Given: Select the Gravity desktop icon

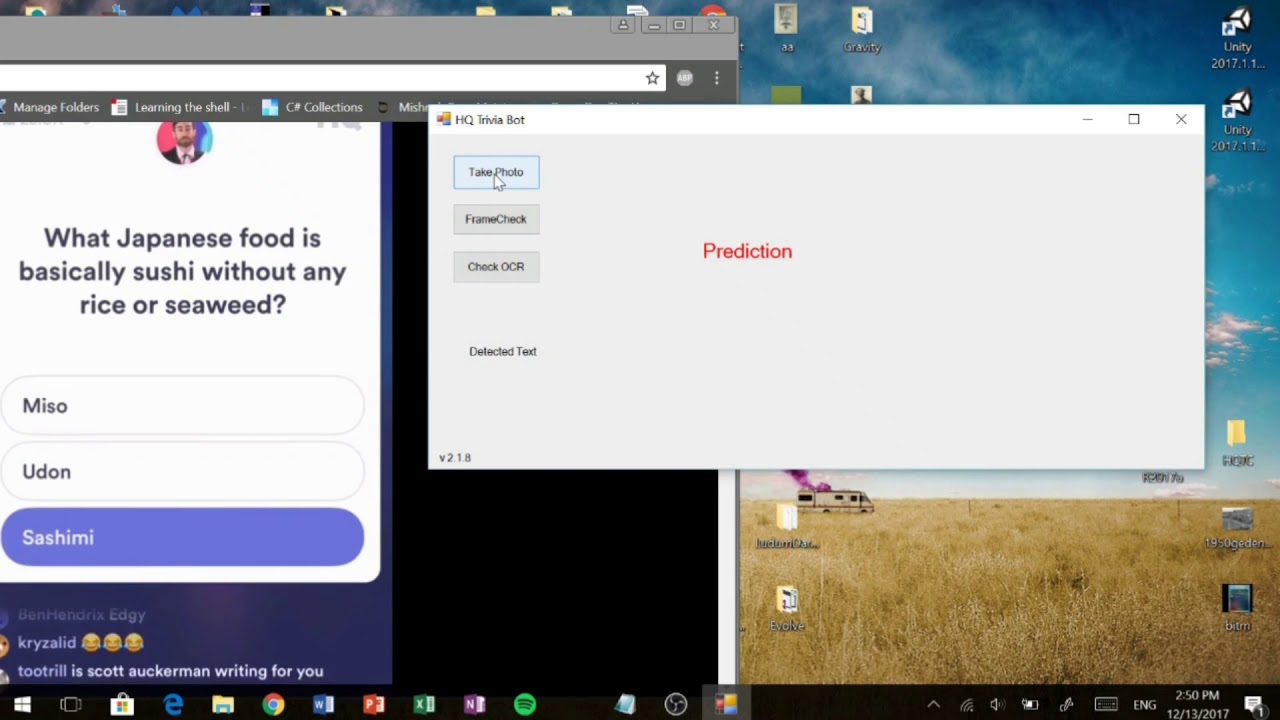Looking at the screenshot, I should point(862,30).
